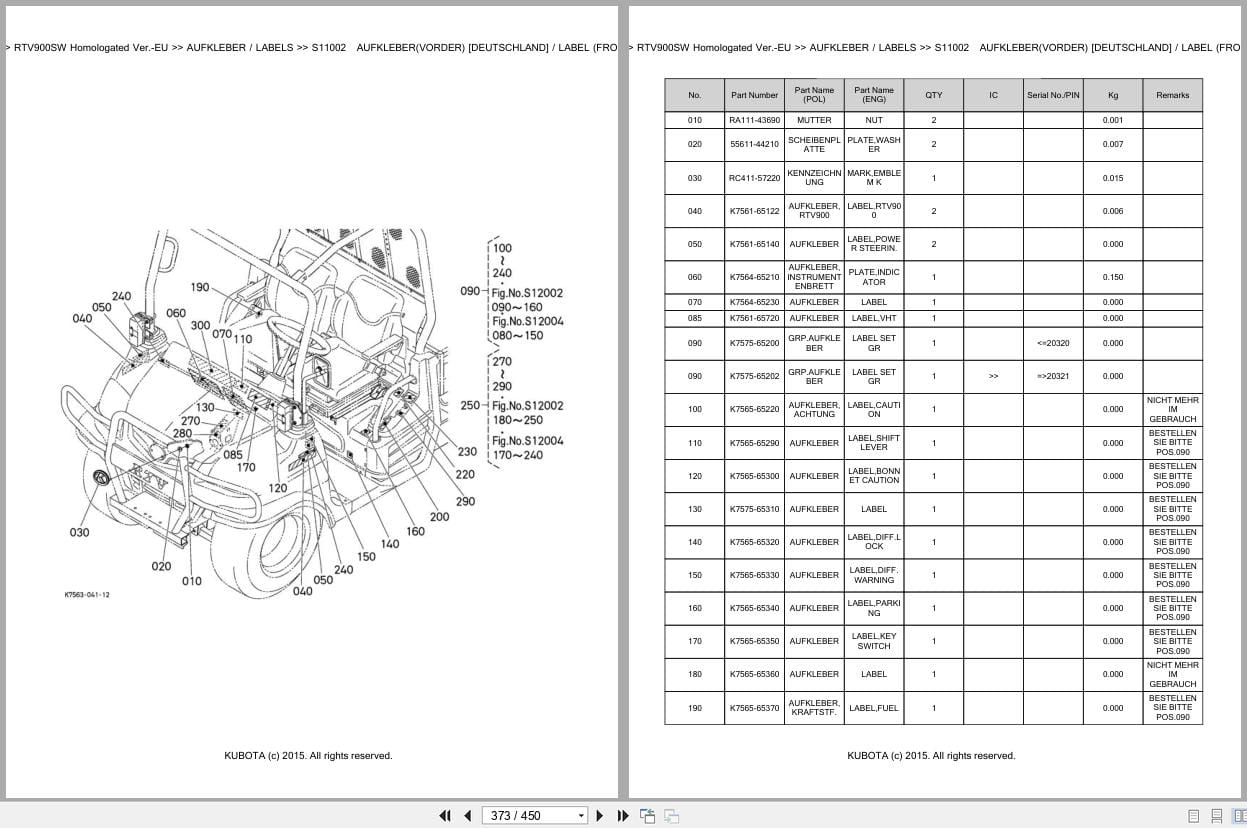Switch to continuous page view
Image resolution: width=1247 pixels, height=828 pixels.
coord(1216,816)
